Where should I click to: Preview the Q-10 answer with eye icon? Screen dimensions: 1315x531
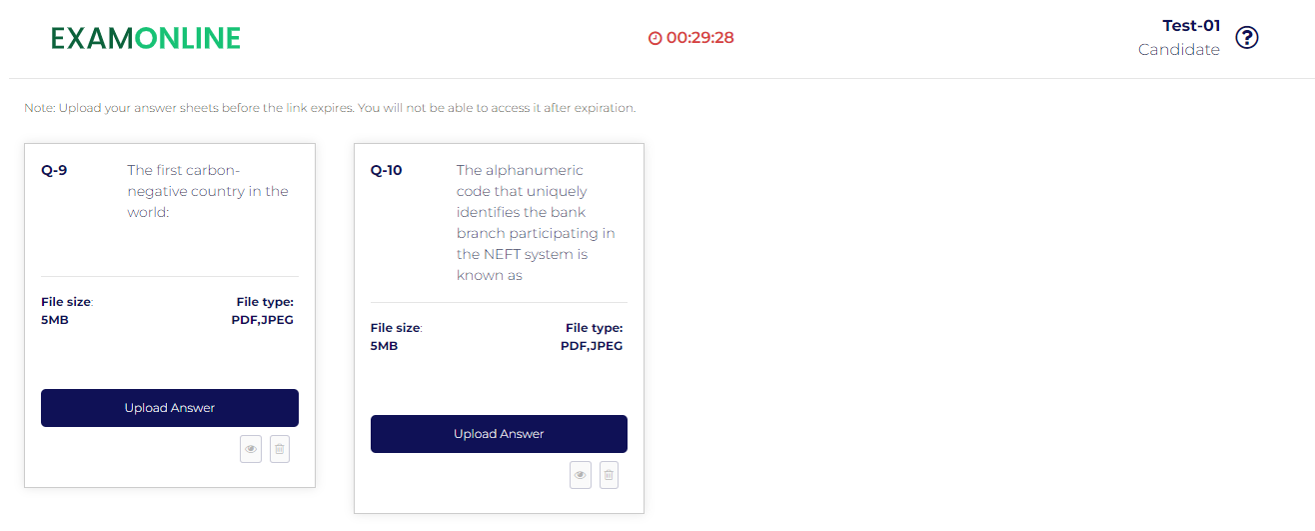click(580, 475)
